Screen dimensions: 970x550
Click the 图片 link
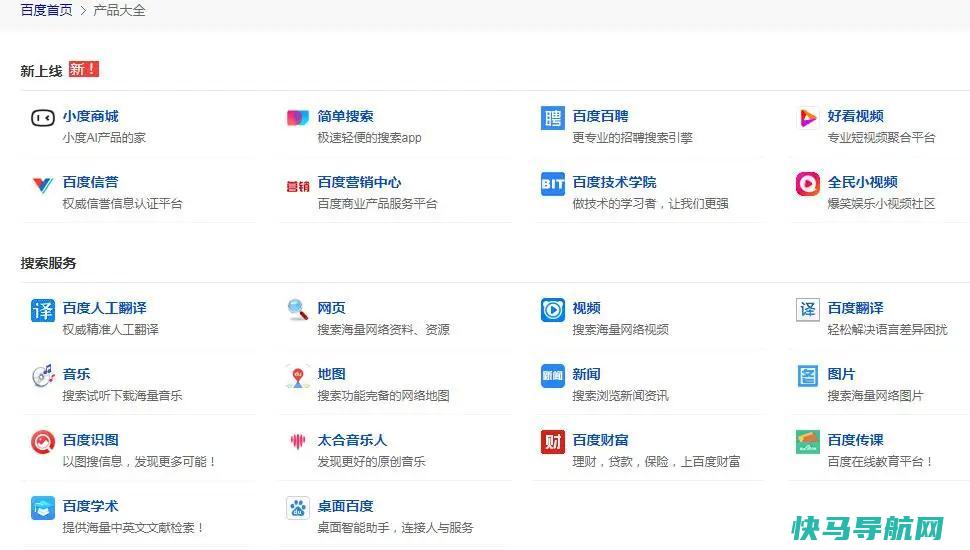click(841, 374)
